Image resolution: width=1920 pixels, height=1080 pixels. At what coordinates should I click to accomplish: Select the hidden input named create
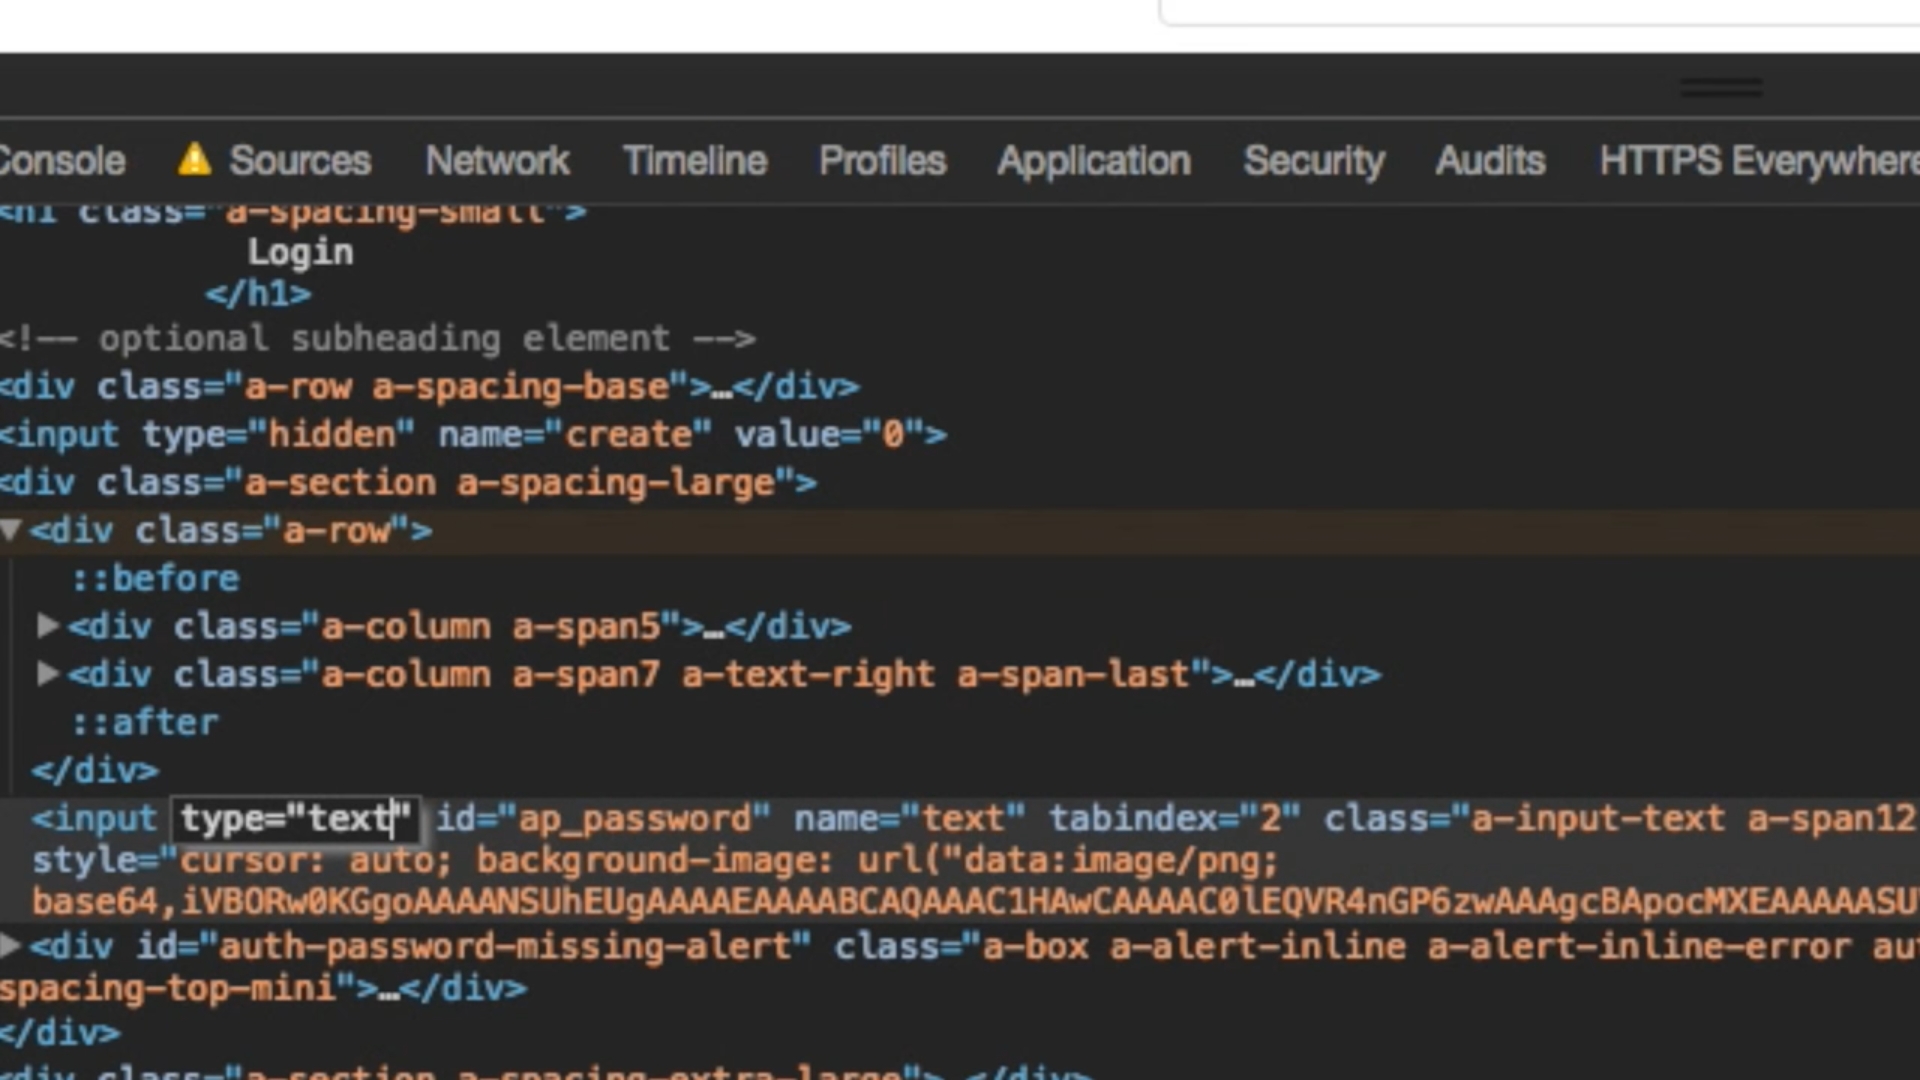click(x=470, y=435)
